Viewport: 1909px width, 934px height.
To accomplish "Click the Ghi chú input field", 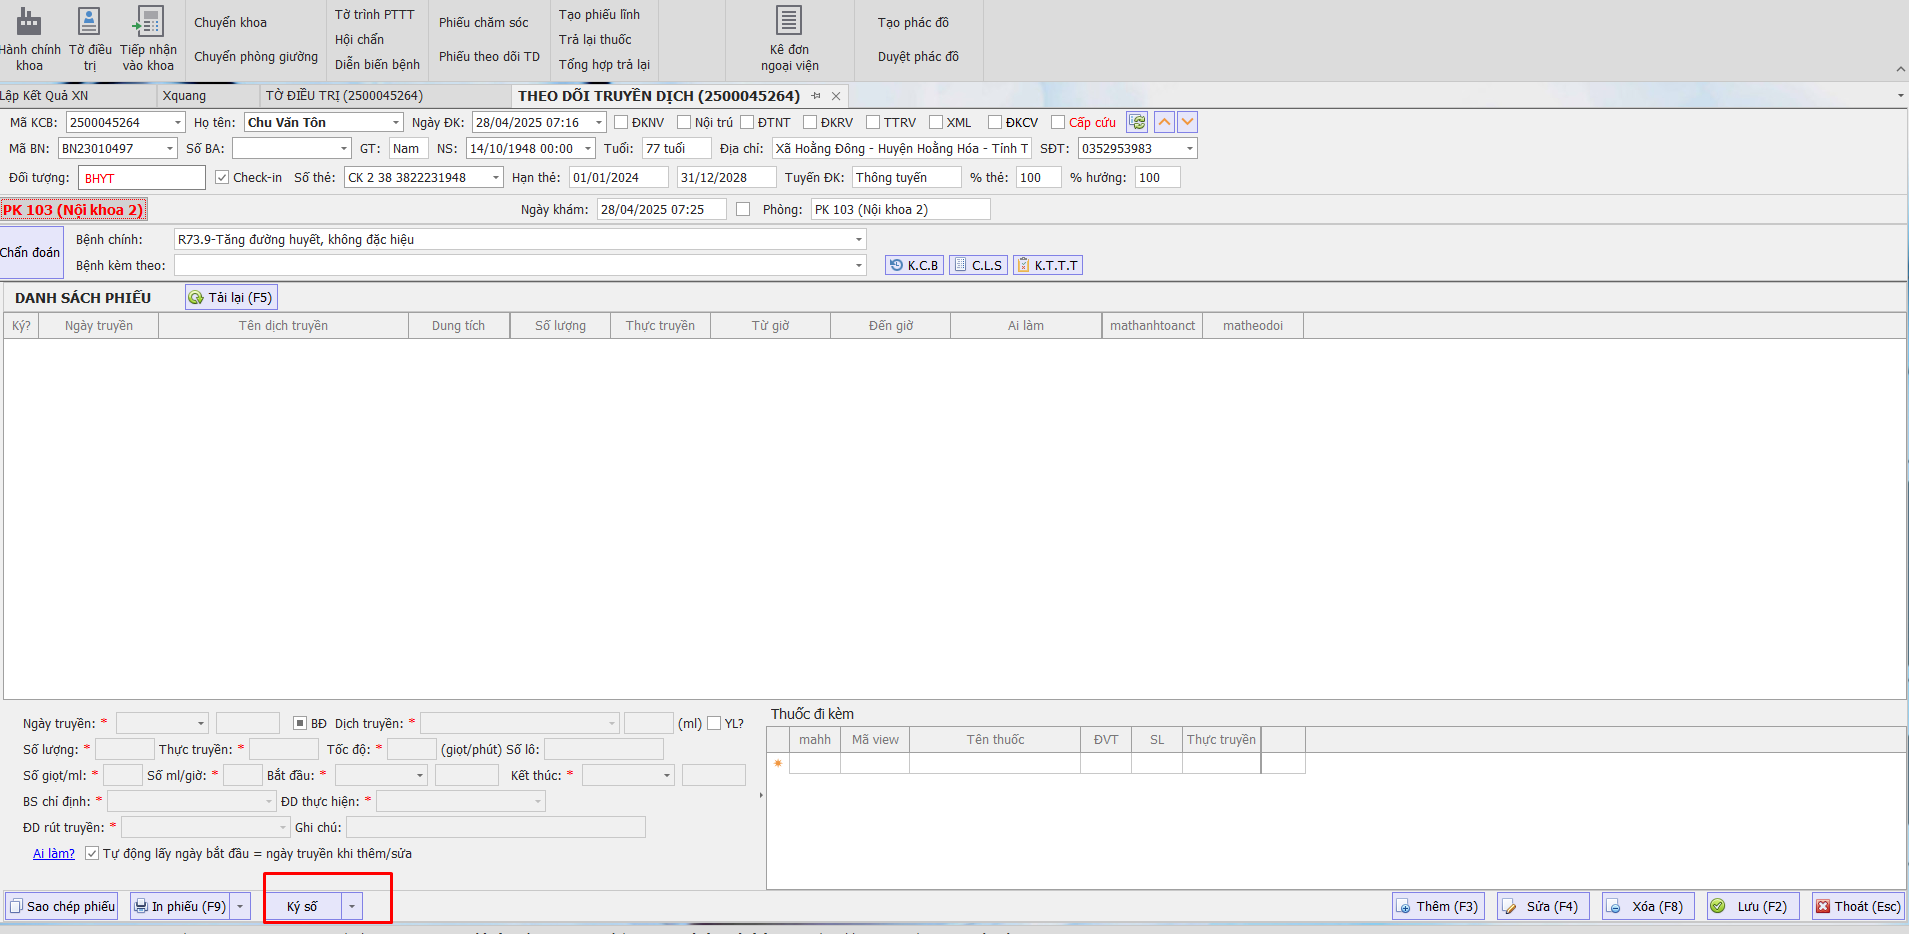I will (x=495, y=828).
